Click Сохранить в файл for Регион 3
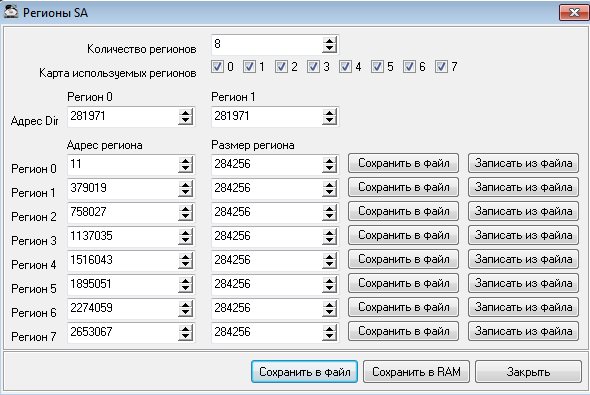590x395 pixels. pos(403,235)
